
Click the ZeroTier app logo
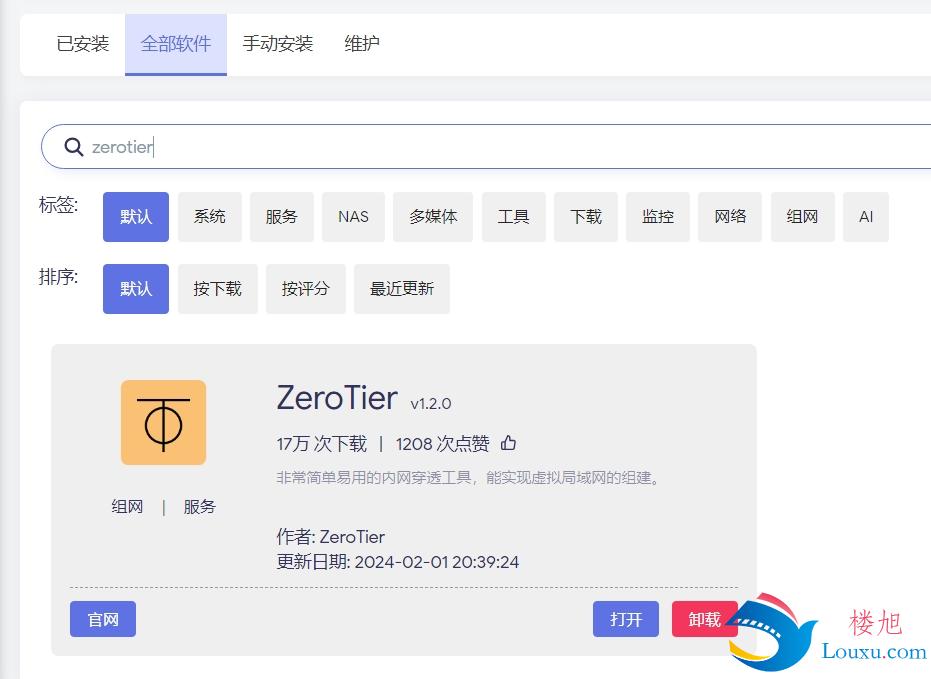point(163,423)
